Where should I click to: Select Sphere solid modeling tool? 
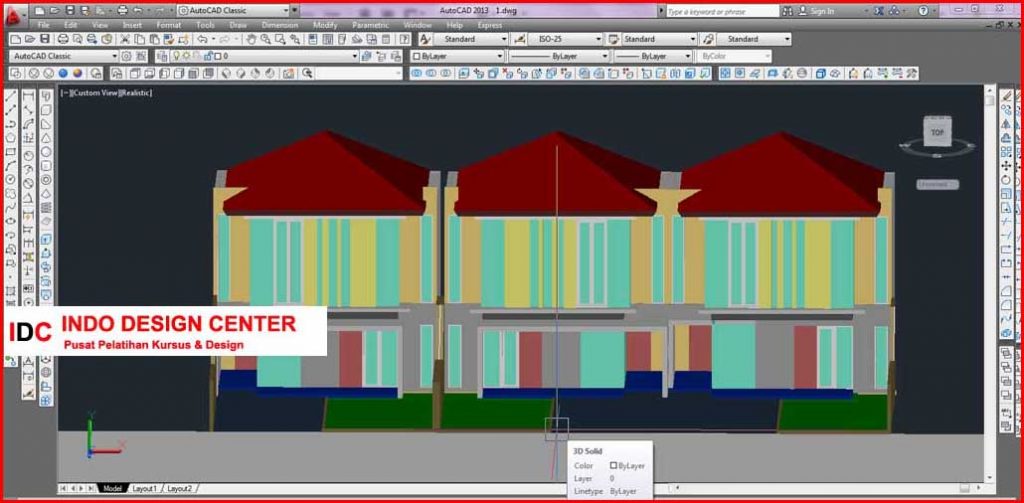pyautogui.click(x=46, y=152)
